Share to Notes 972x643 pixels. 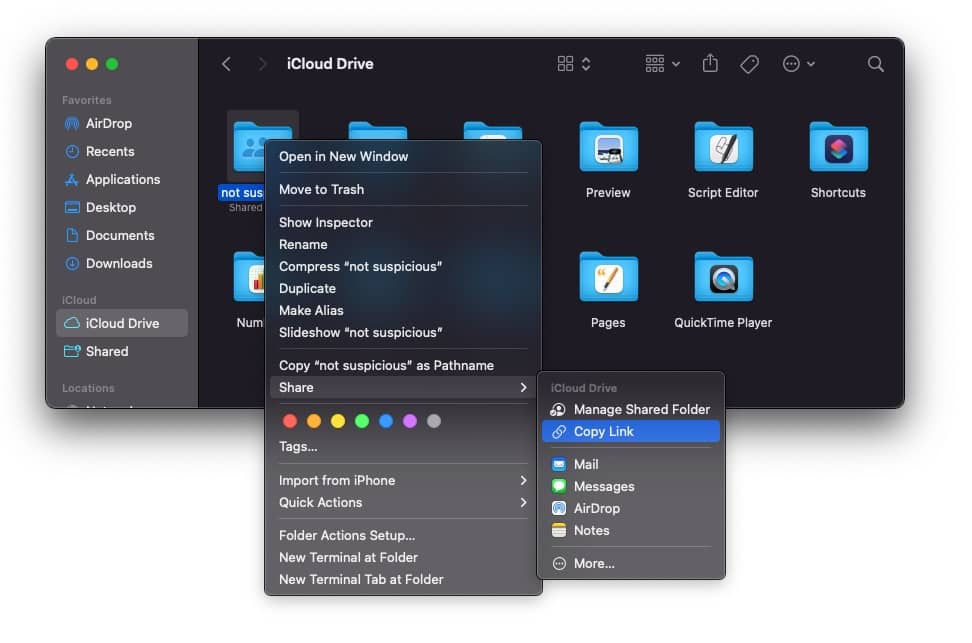[631, 531]
